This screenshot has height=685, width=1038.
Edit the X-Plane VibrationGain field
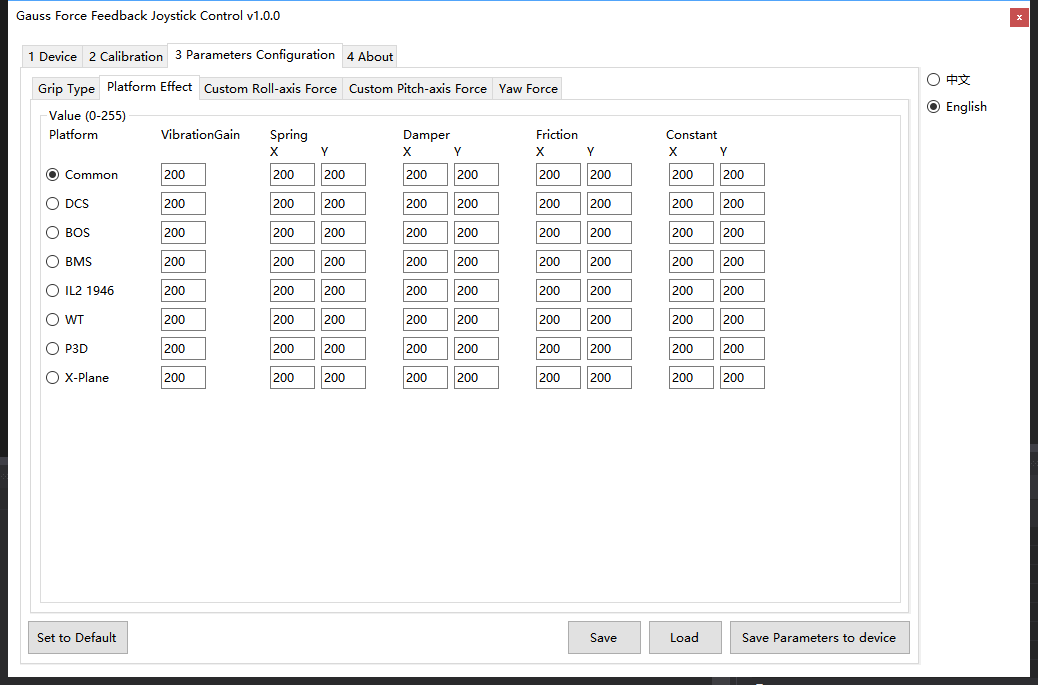pos(183,378)
